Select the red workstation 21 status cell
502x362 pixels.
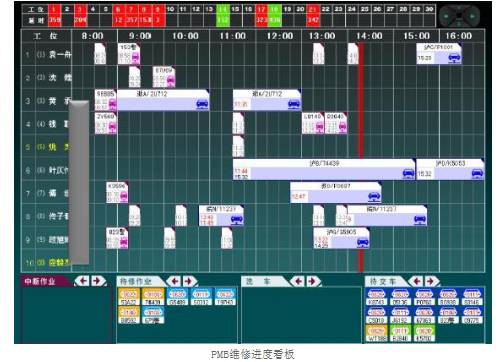(x=313, y=15)
